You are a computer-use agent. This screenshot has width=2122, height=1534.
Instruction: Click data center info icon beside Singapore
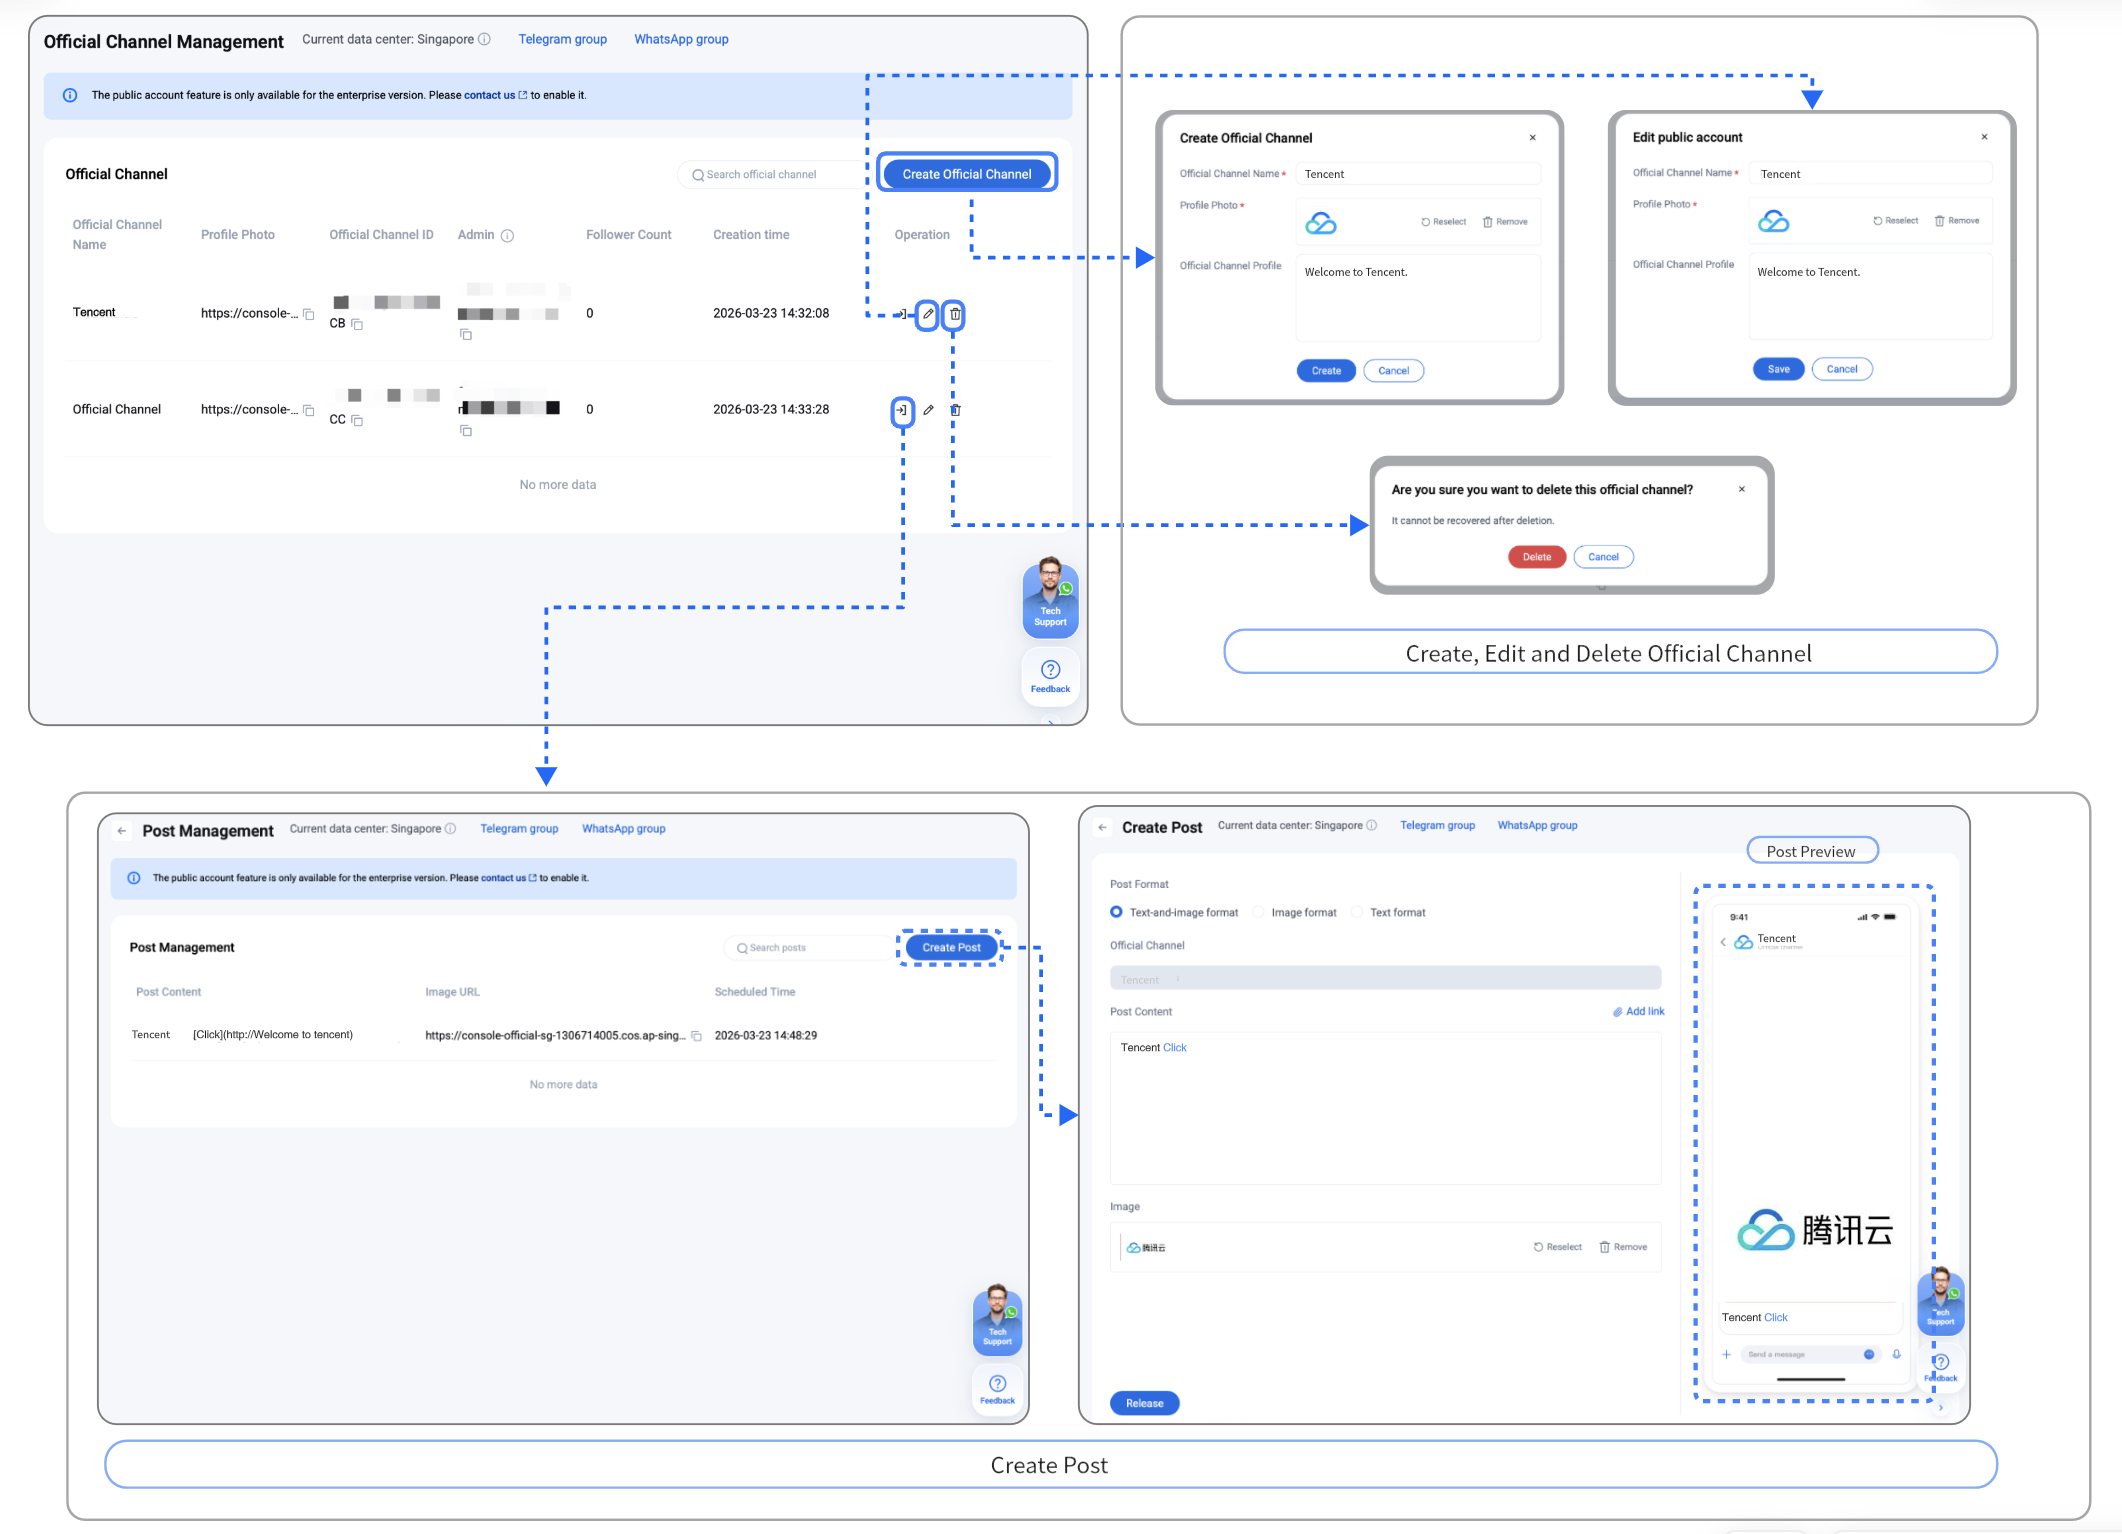click(484, 39)
